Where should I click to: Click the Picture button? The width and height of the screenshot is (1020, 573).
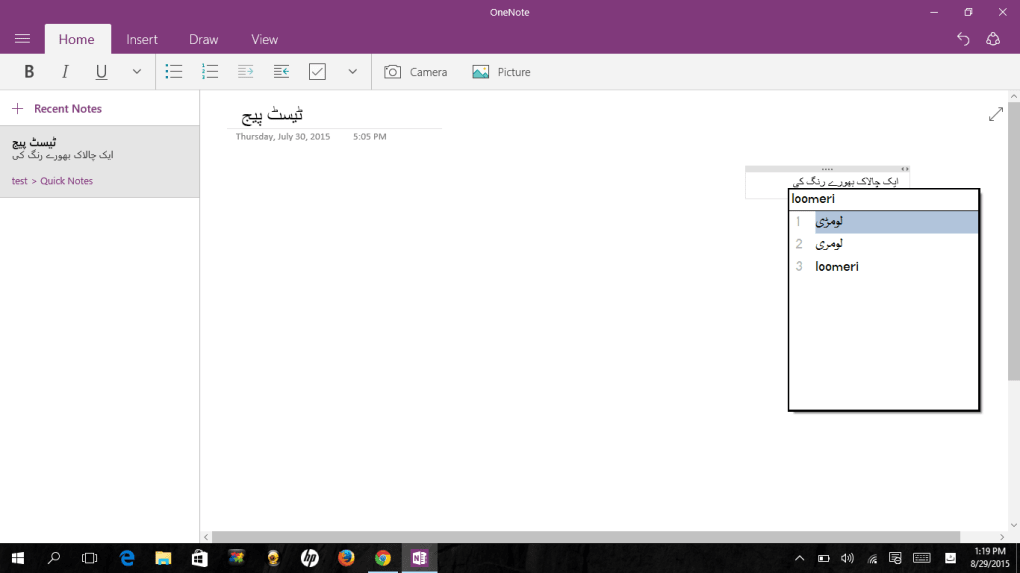point(502,72)
